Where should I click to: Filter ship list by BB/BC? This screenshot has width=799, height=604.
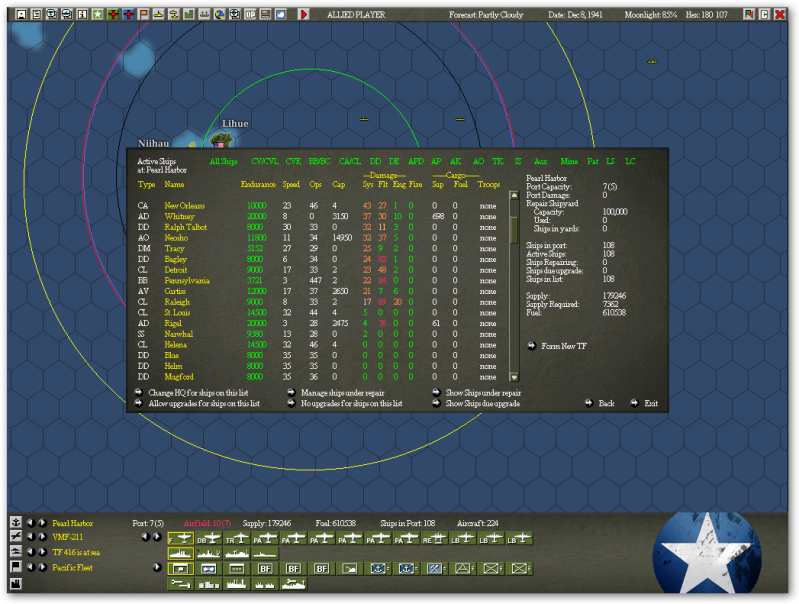pos(319,162)
